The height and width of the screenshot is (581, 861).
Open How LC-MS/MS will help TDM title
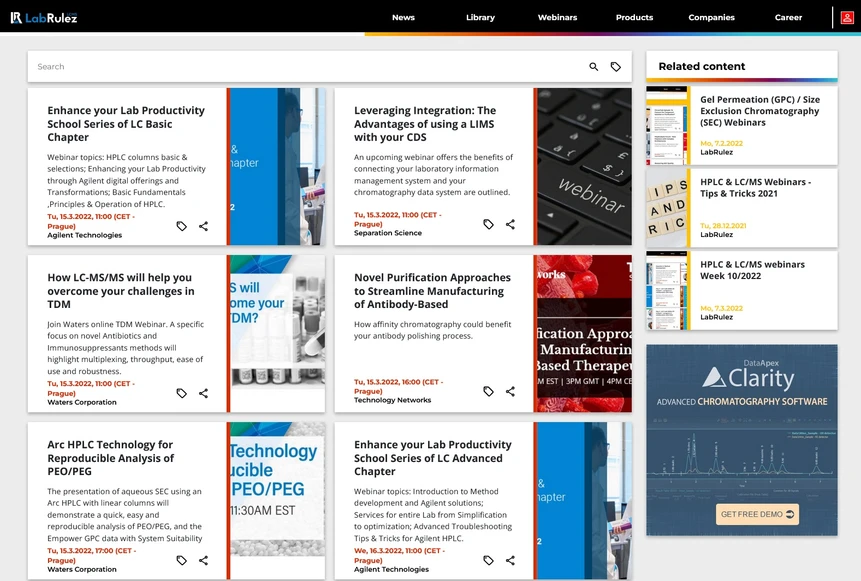point(120,290)
